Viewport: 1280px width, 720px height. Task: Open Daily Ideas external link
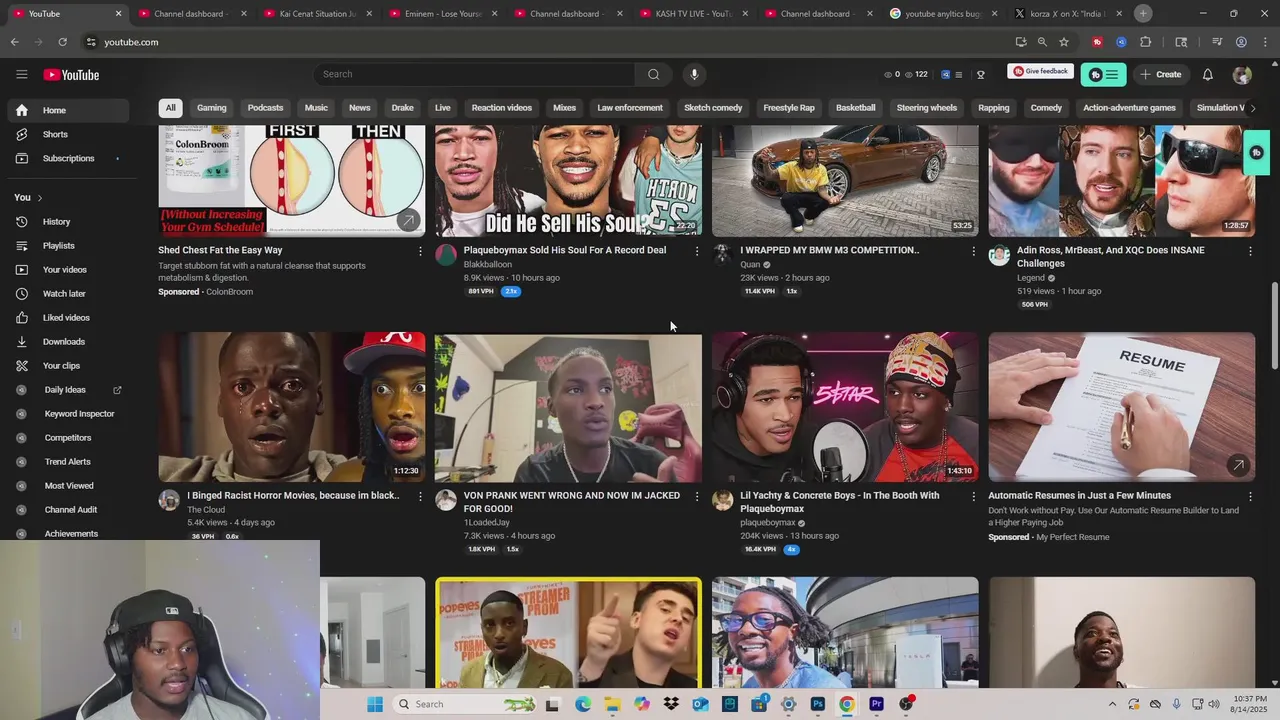[68, 390]
